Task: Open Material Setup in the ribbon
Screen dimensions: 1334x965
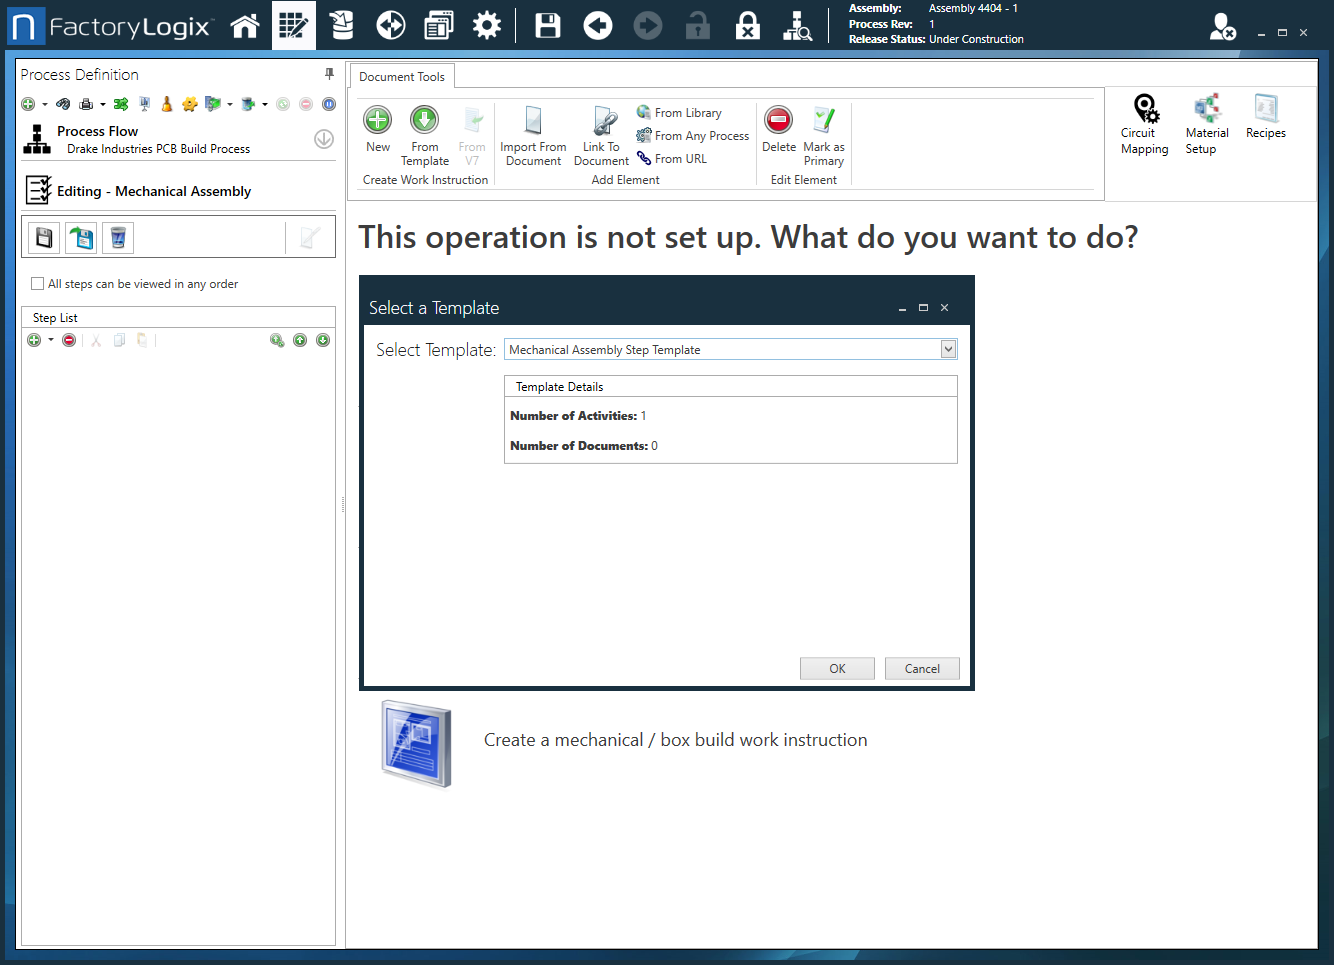Action: (x=1206, y=122)
